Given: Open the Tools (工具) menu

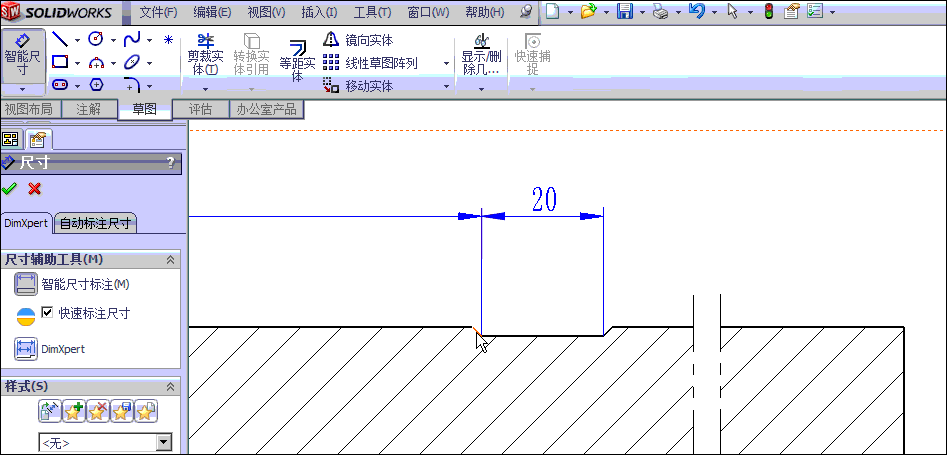Looking at the screenshot, I should click(x=372, y=12).
